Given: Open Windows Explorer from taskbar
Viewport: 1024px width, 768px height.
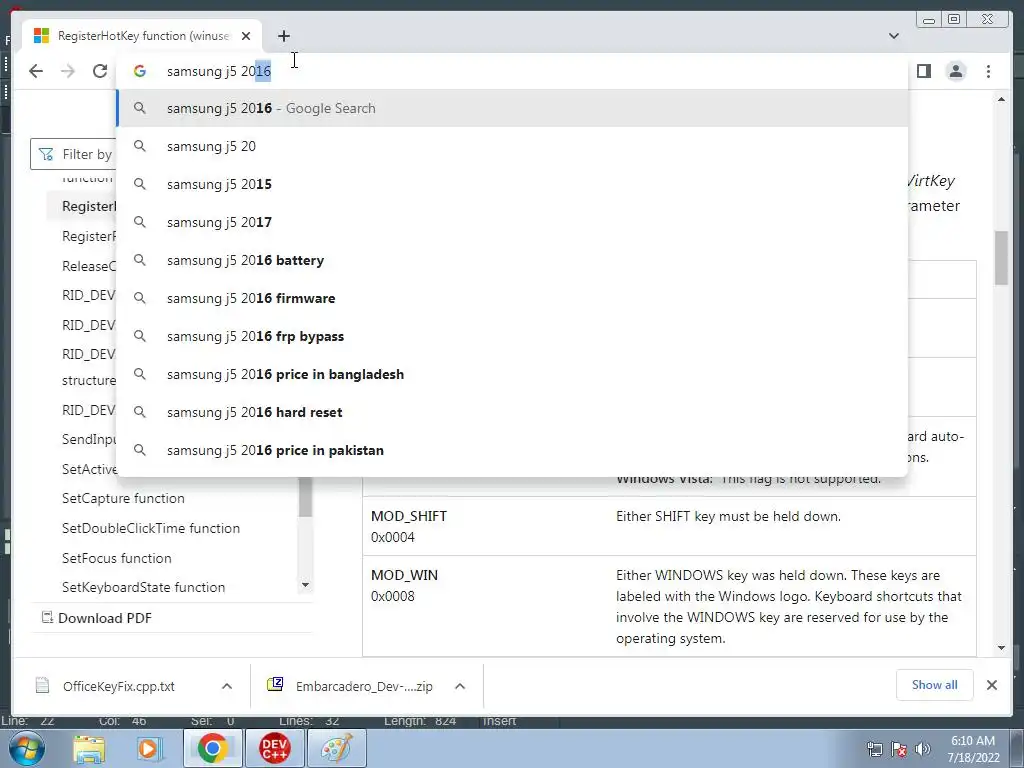Looking at the screenshot, I should pyautogui.click(x=89, y=748).
